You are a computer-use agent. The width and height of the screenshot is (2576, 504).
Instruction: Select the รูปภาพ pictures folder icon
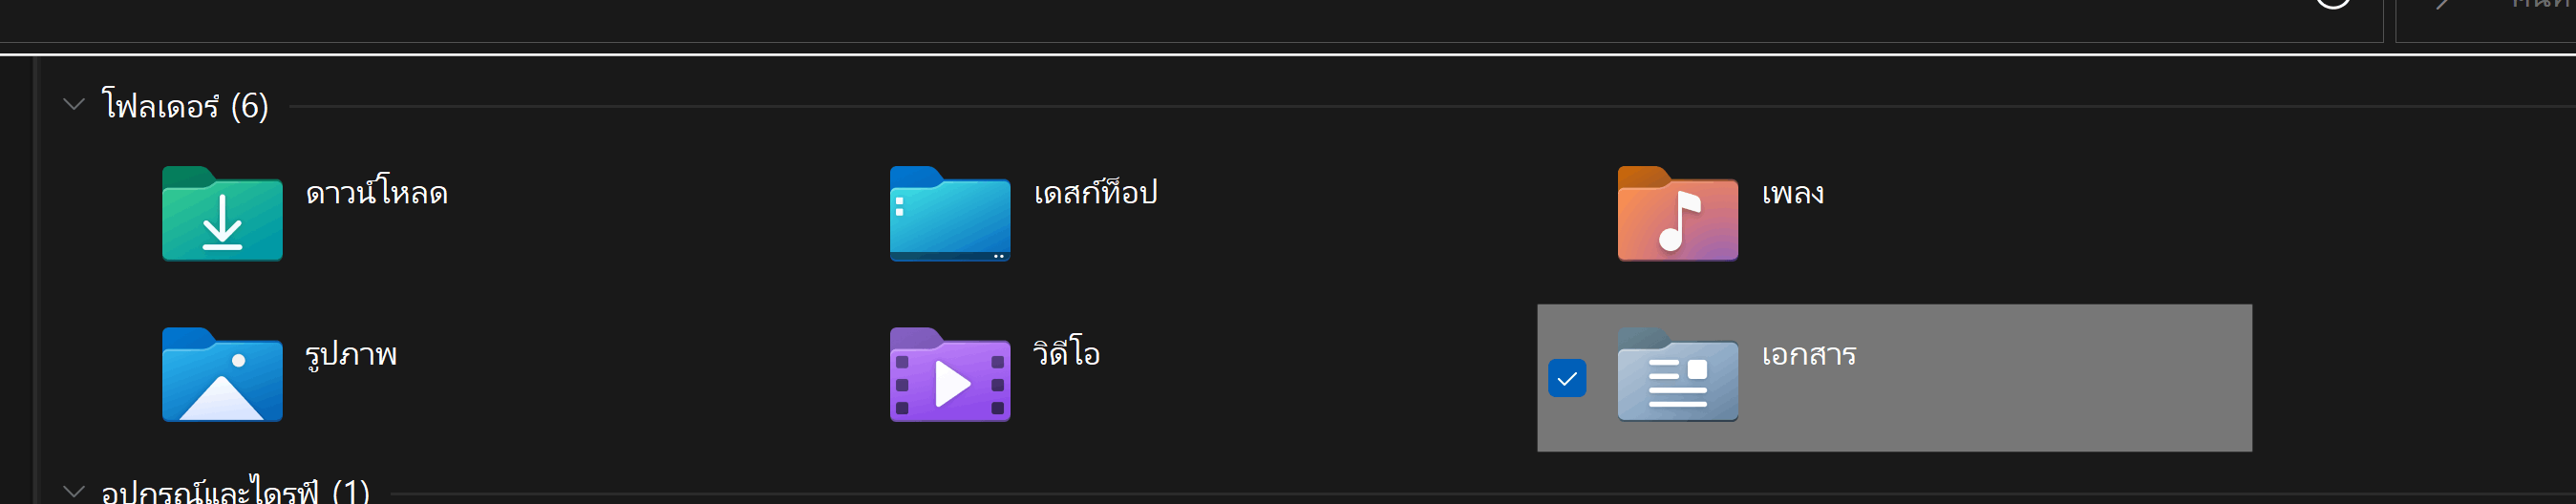(x=222, y=375)
